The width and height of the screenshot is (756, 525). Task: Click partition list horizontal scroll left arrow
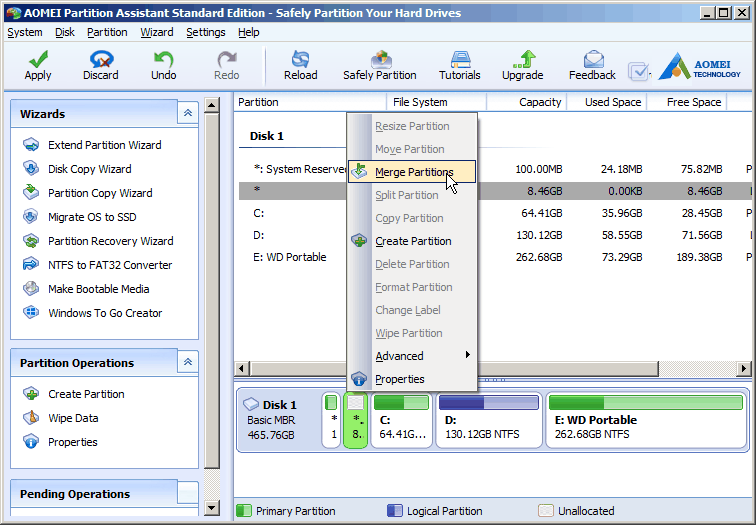pyautogui.click(x=242, y=369)
